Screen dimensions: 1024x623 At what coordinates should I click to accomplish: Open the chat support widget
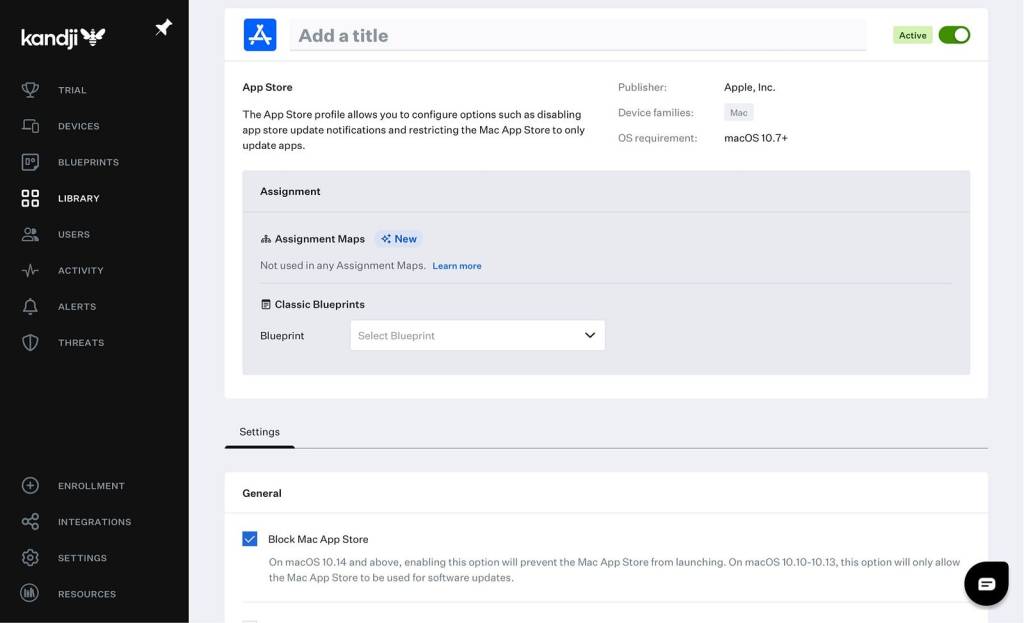tap(986, 584)
